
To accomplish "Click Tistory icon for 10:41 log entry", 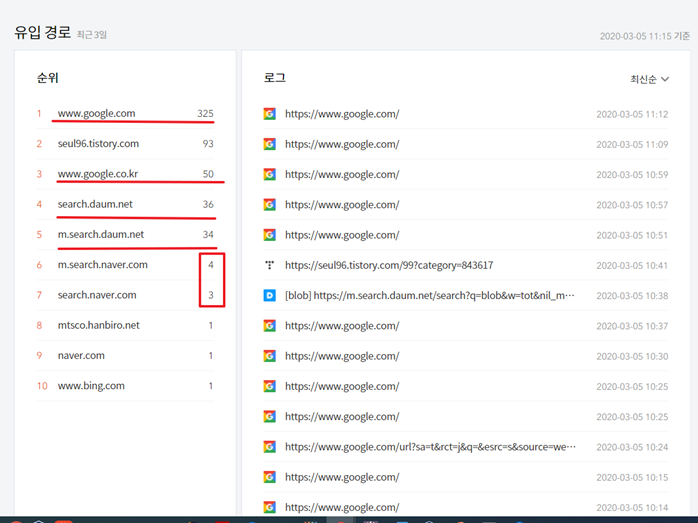I will [269, 265].
